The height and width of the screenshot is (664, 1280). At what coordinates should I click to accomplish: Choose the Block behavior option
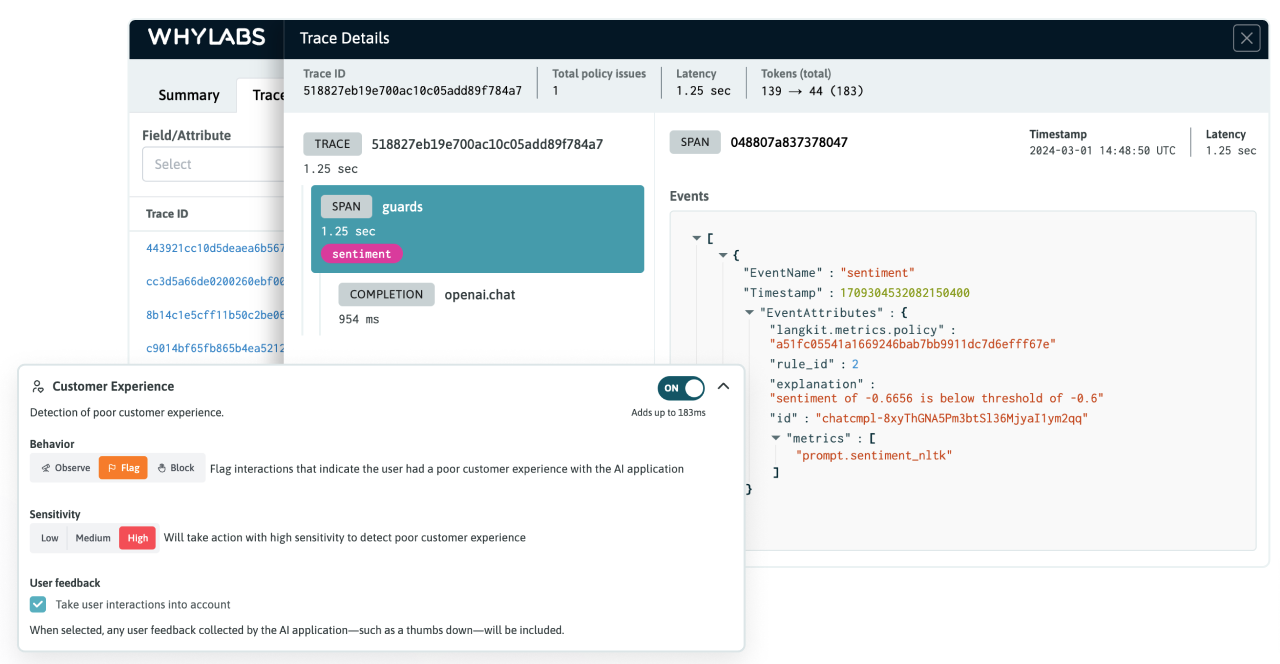(176, 468)
